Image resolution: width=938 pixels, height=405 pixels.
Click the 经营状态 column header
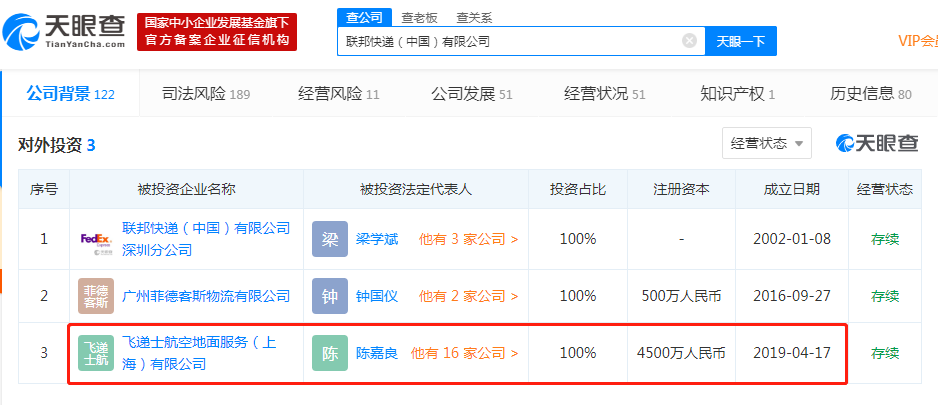coord(885,189)
